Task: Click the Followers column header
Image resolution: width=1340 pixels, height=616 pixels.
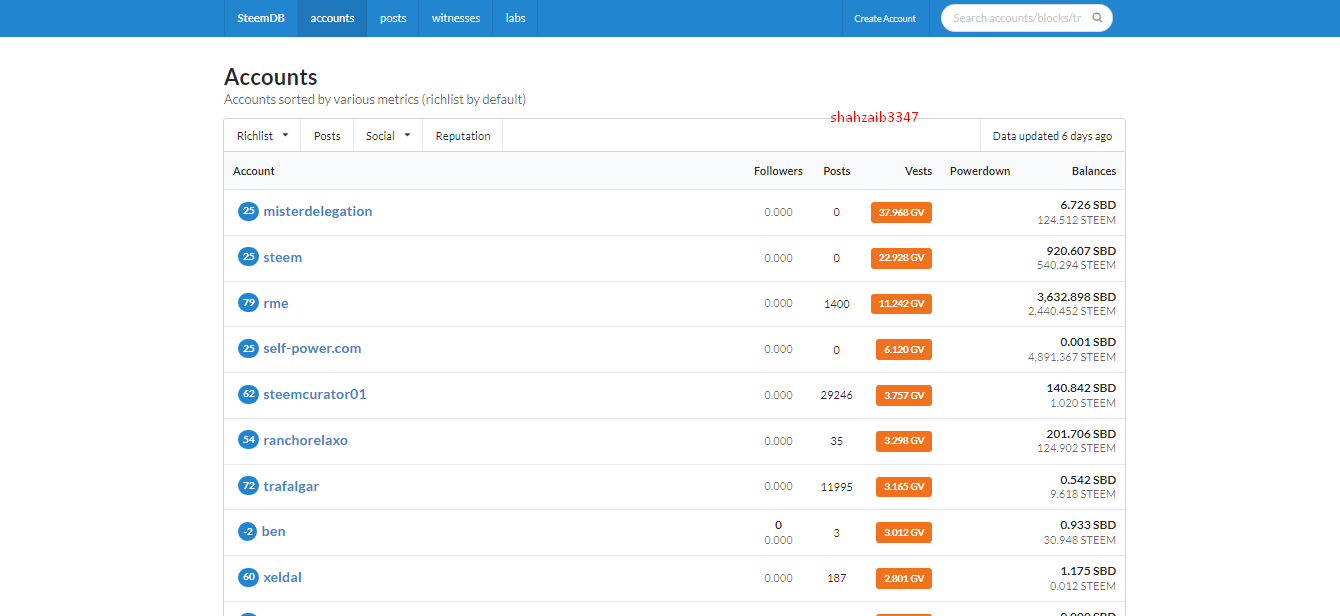Action: [778, 171]
